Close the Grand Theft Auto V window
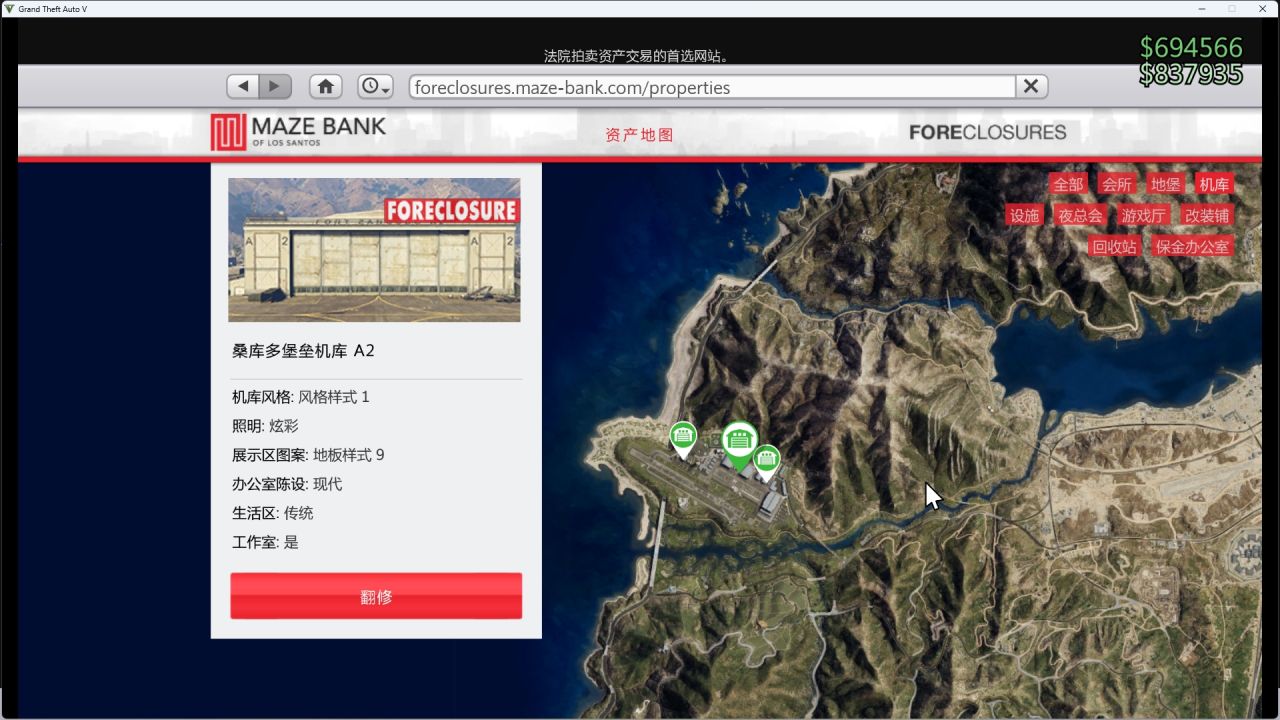The height and width of the screenshot is (720, 1280). point(1263,8)
